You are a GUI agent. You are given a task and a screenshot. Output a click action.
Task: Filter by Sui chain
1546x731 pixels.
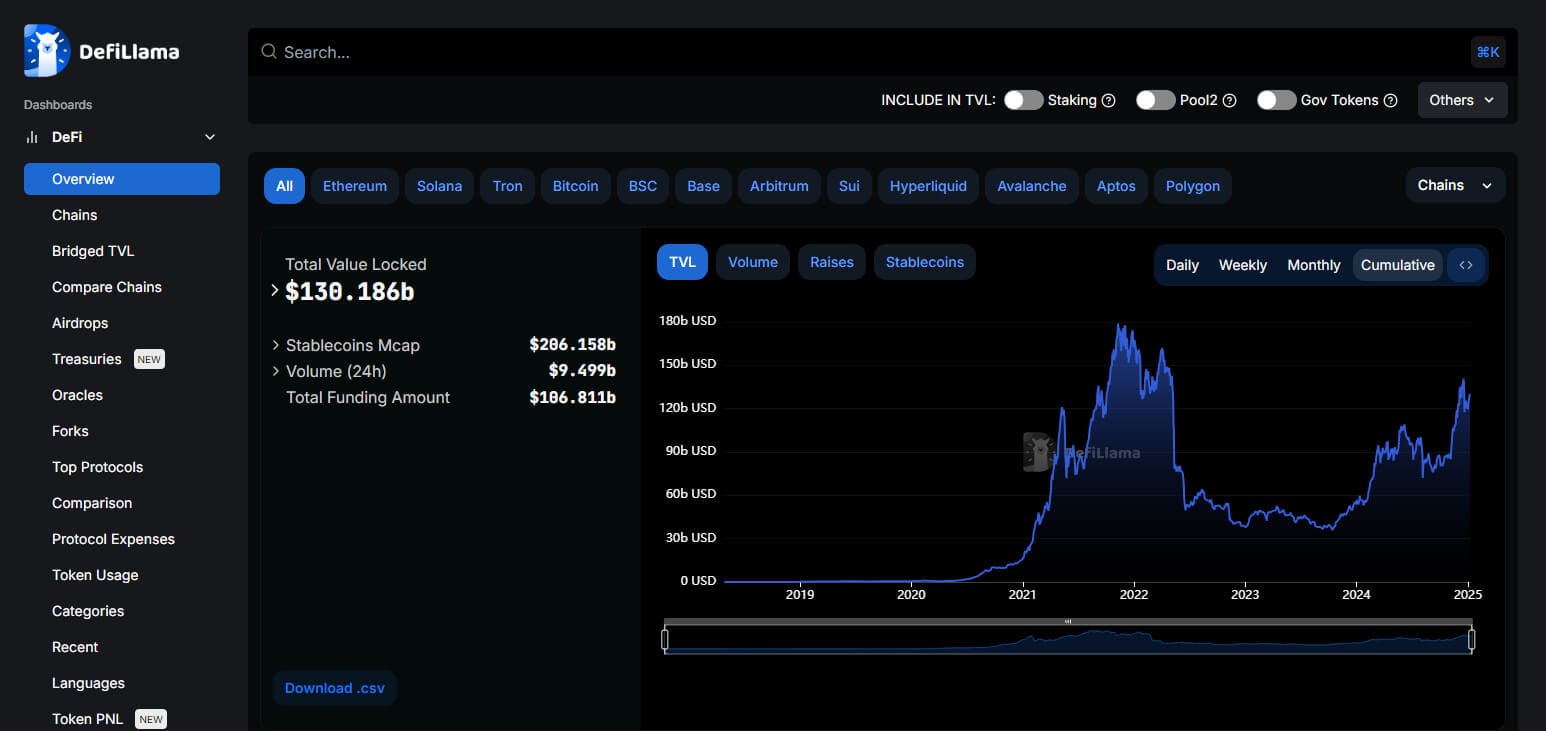[x=849, y=186]
